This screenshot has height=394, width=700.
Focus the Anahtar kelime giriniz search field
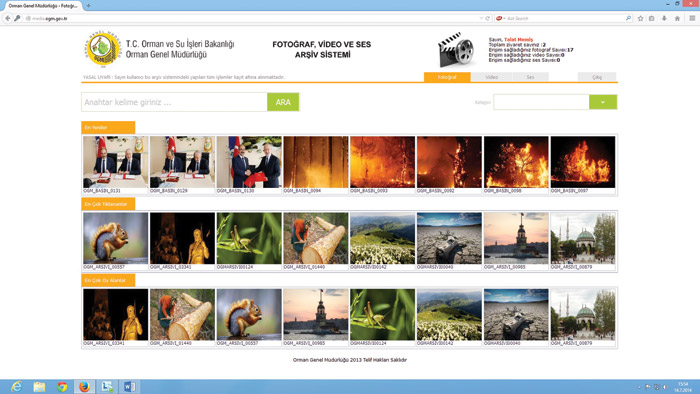[175, 102]
